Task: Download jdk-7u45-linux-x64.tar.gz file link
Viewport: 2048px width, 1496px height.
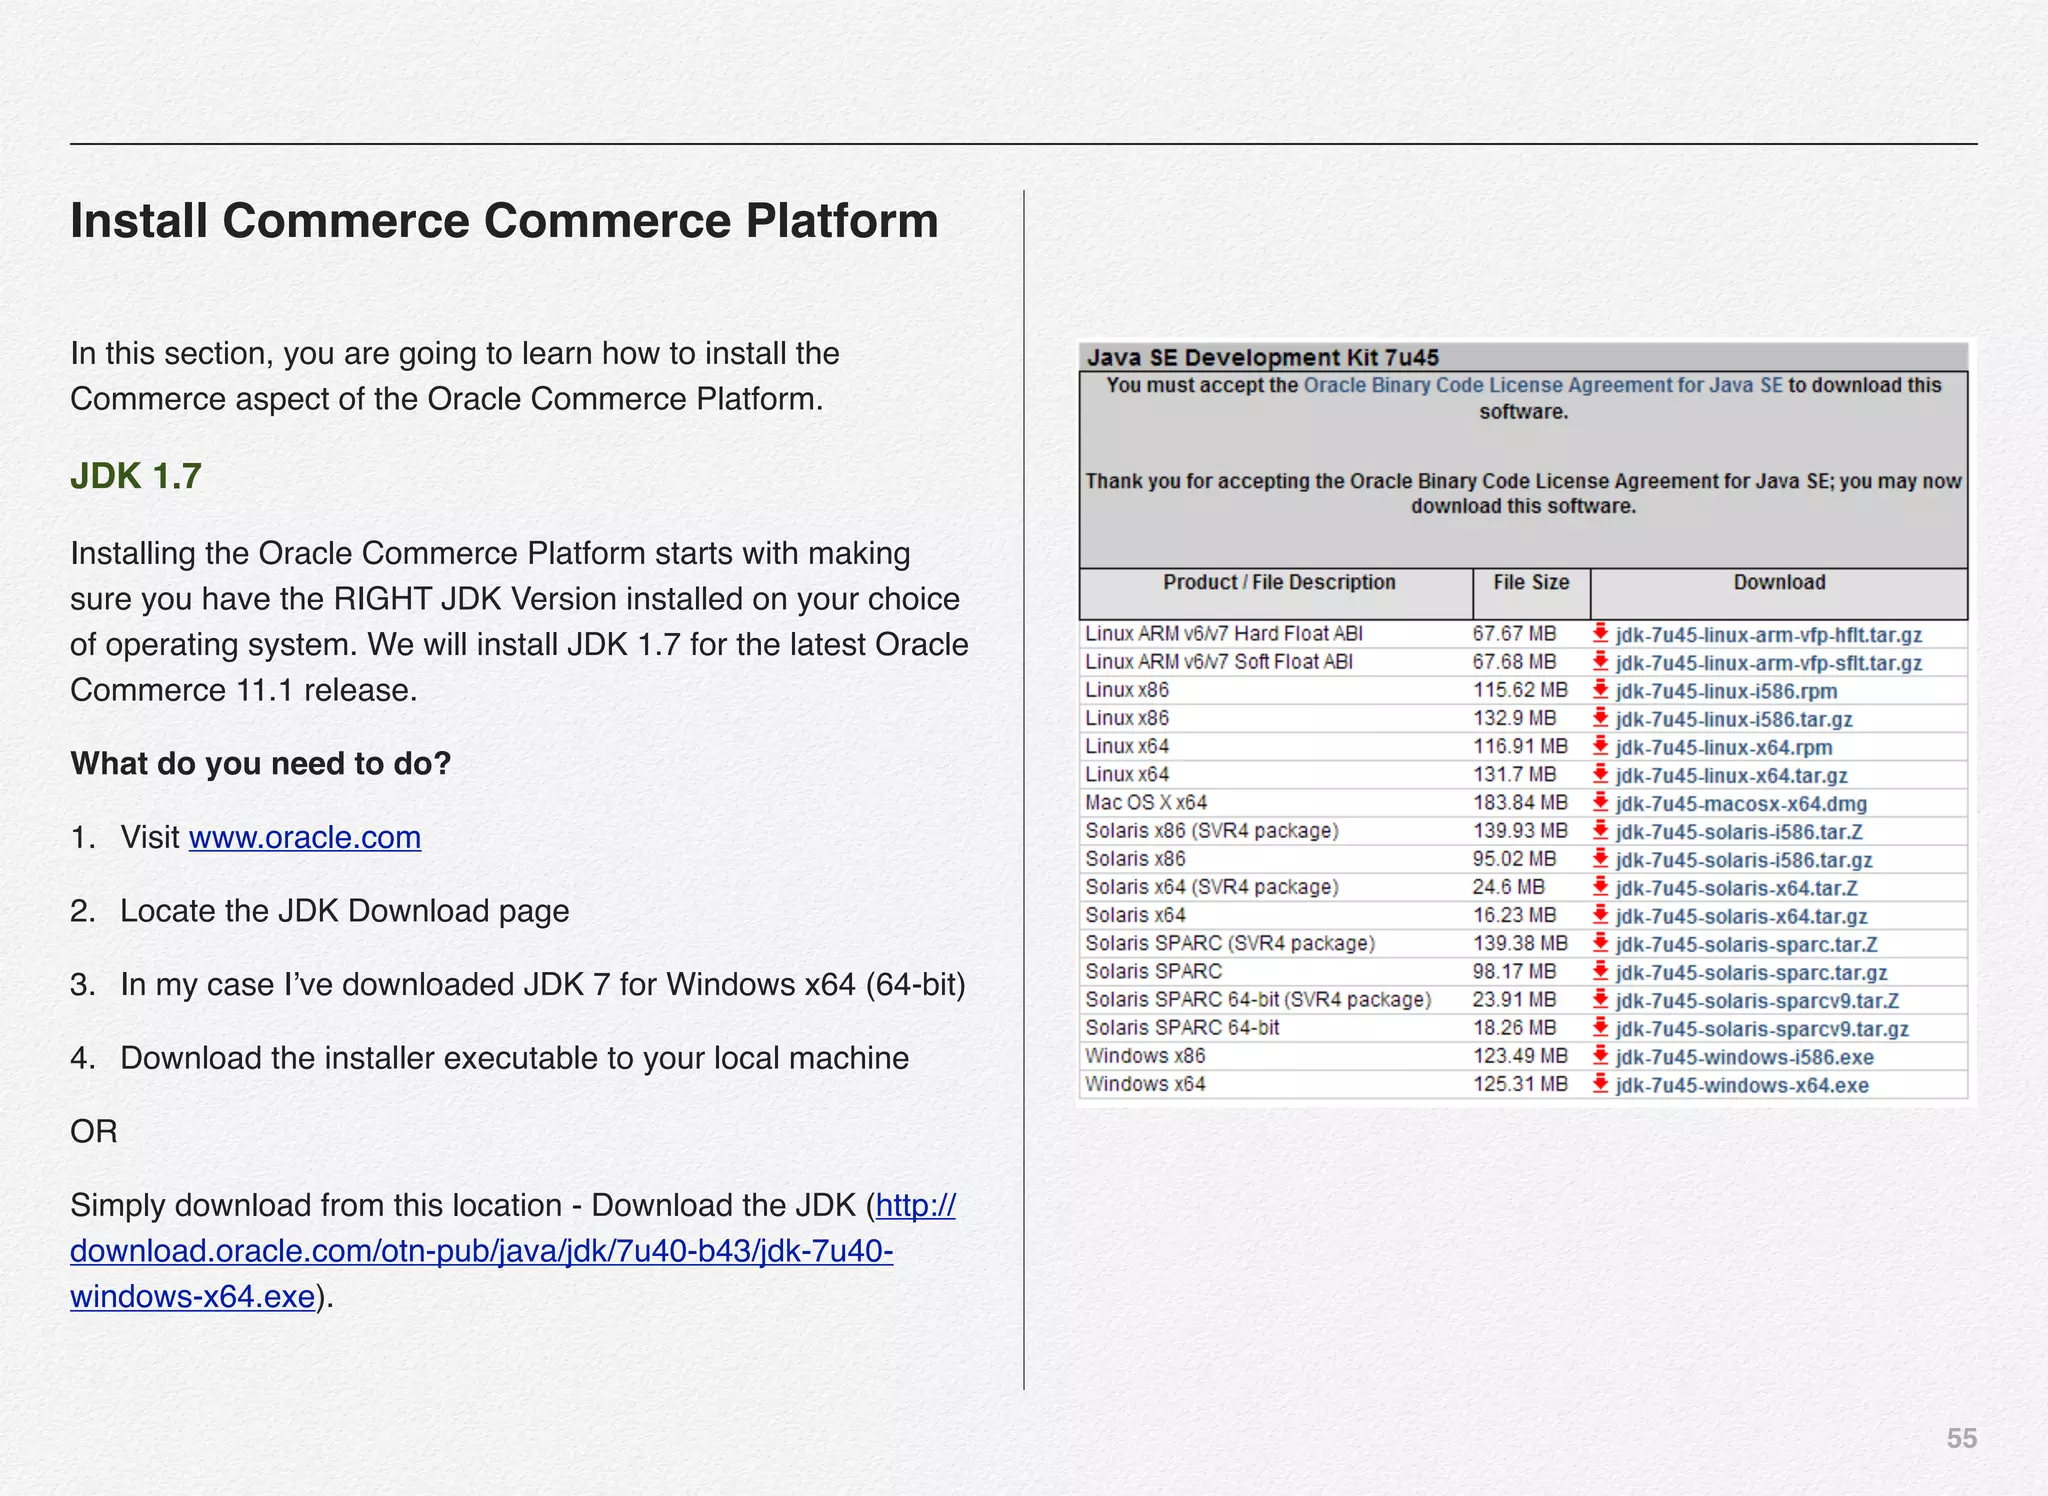Action: click(x=1732, y=776)
